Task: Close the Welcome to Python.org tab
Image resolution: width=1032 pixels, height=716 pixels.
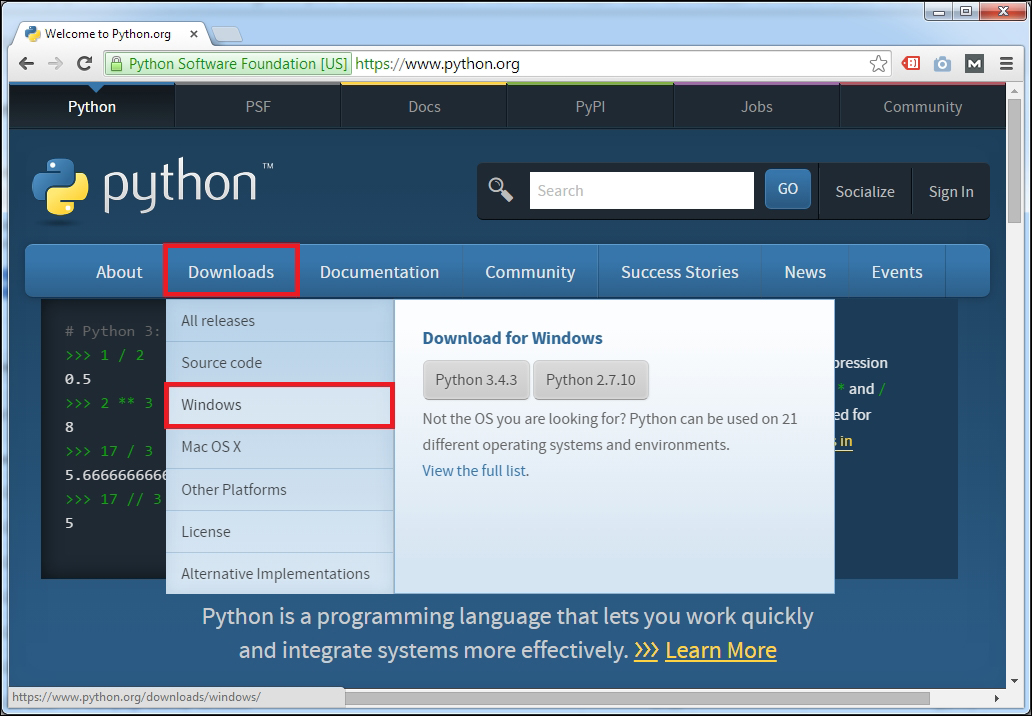Action: (194, 34)
